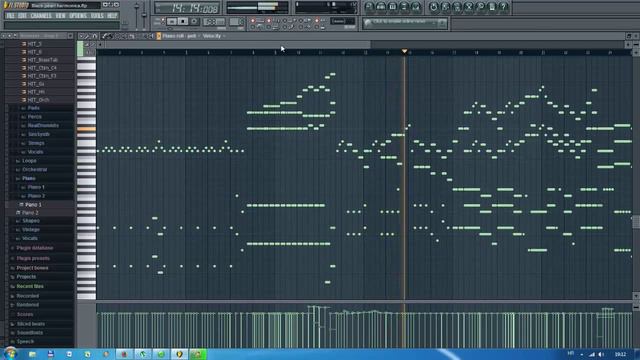Viewport: 640px width, 360px height.
Task: Arm recording with the record button
Action: pyautogui.click(x=194, y=21)
